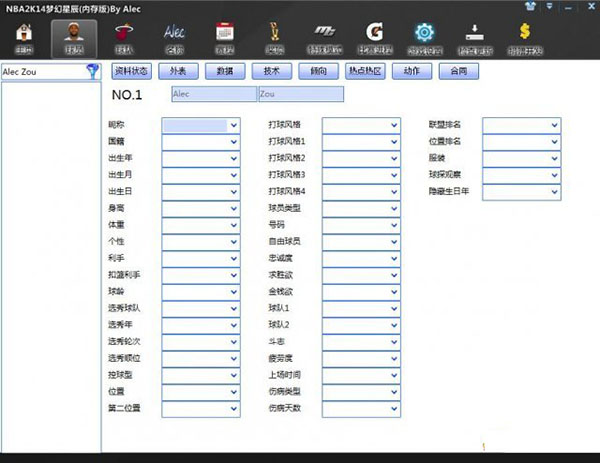The height and width of the screenshot is (463, 600).
Task: Open the calendar schedule toolbar icon
Action: click(225, 37)
